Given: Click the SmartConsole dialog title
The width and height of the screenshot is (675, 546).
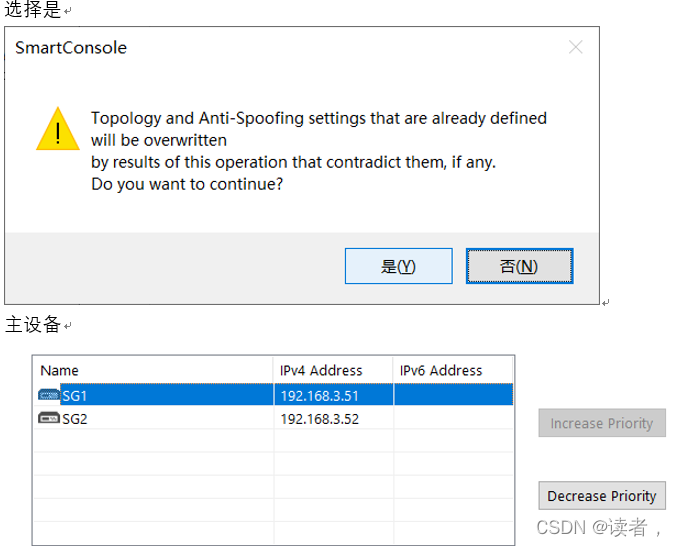Looking at the screenshot, I should [71, 47].
